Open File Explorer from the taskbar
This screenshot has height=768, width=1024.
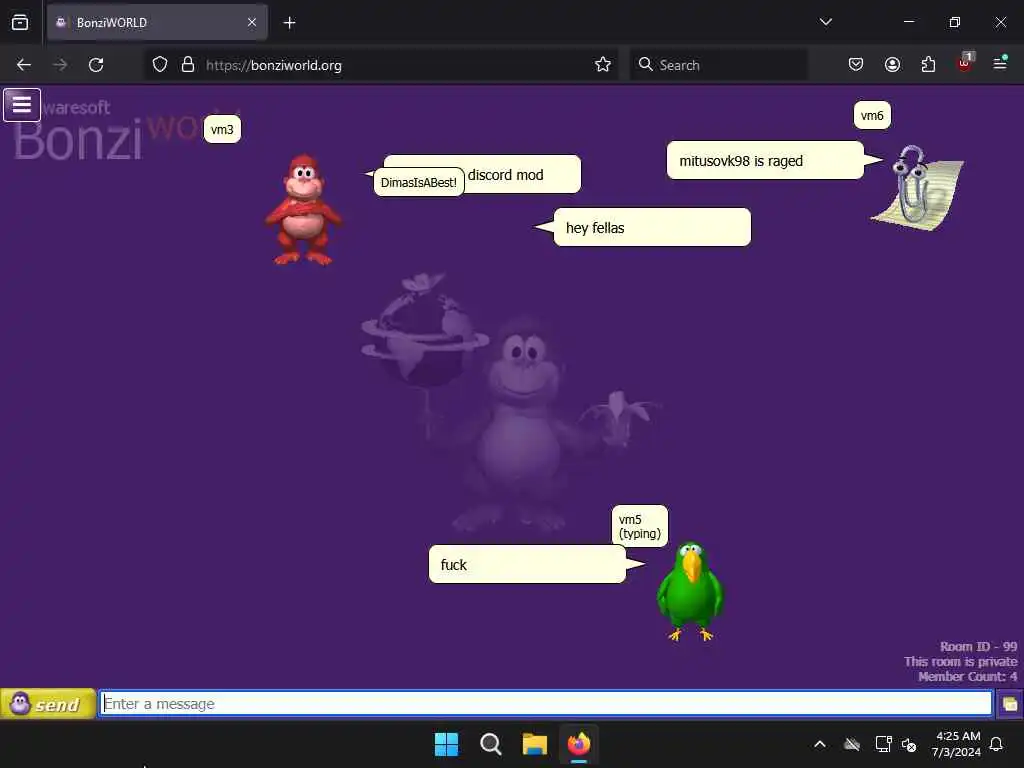535,744
